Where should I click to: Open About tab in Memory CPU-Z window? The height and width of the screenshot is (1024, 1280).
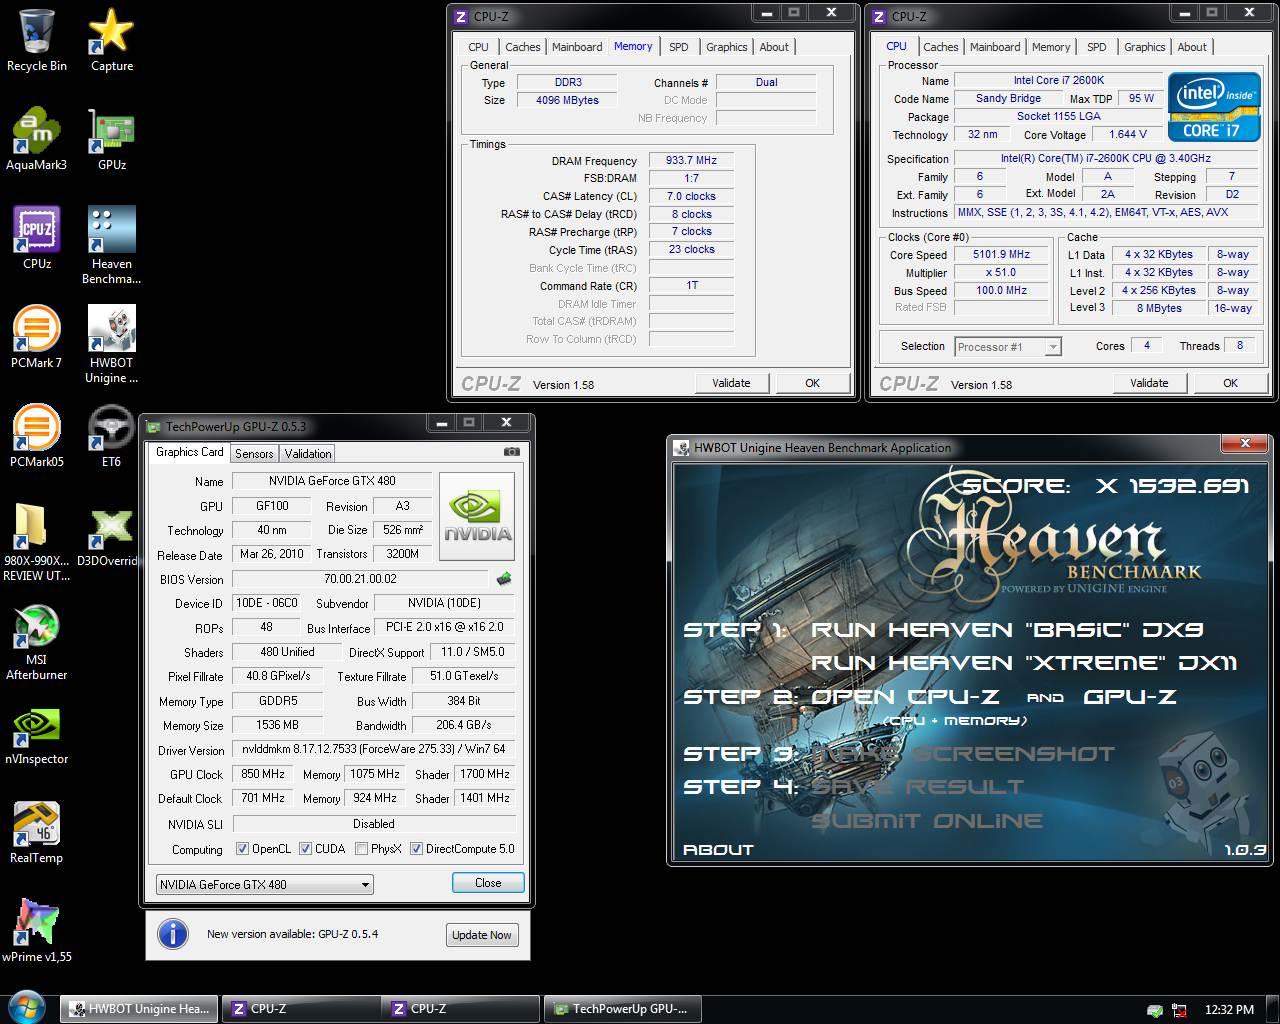774,47
